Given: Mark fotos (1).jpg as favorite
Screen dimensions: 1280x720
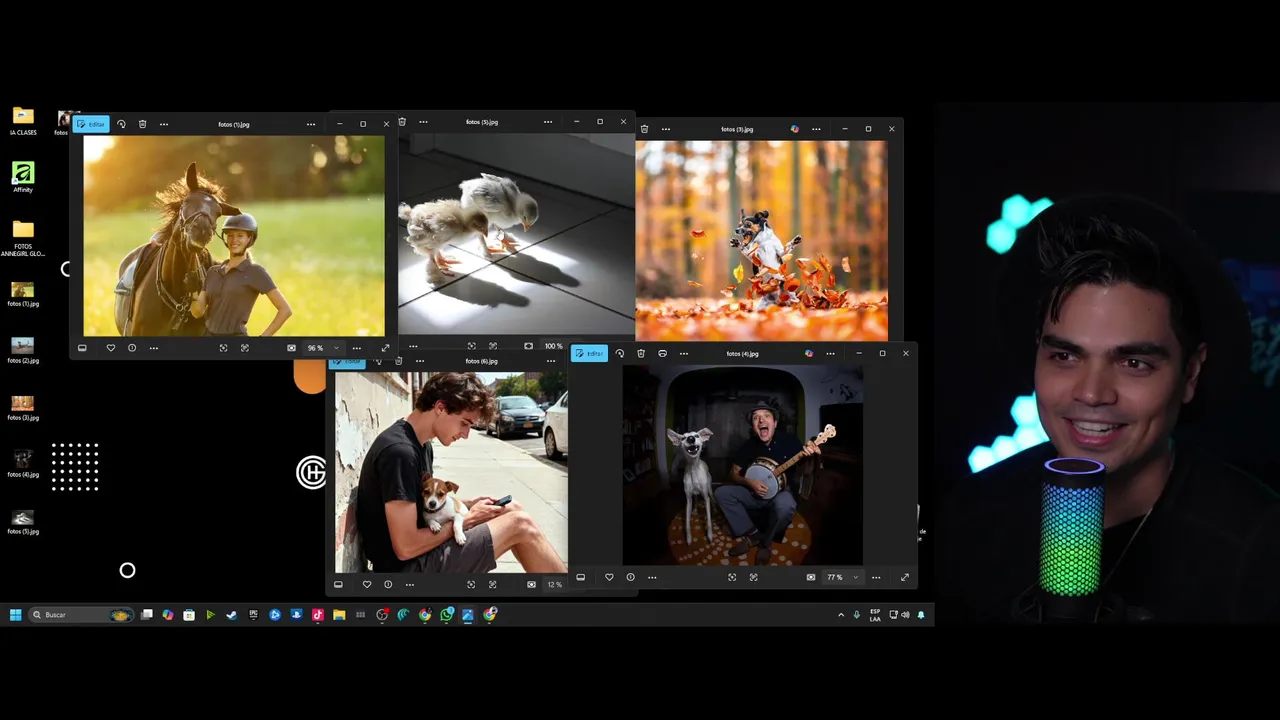Looking at the screenshot, I should [110, 348].
